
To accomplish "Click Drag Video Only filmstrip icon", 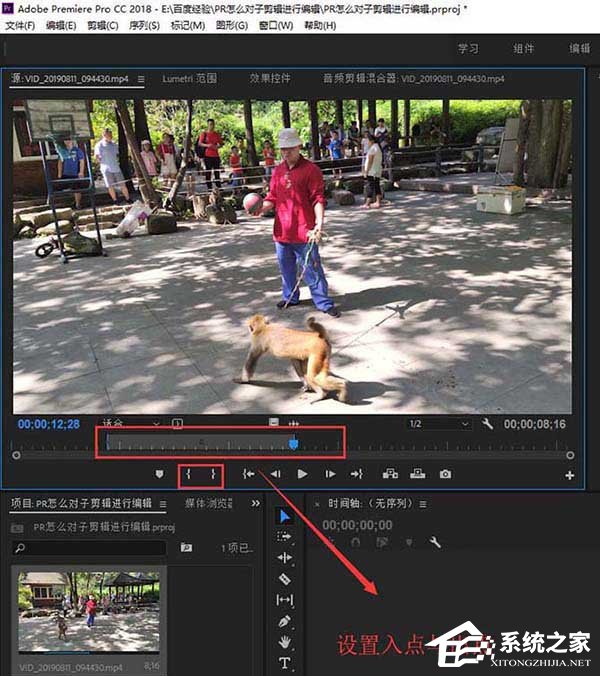I will click(x=274, y=422).
